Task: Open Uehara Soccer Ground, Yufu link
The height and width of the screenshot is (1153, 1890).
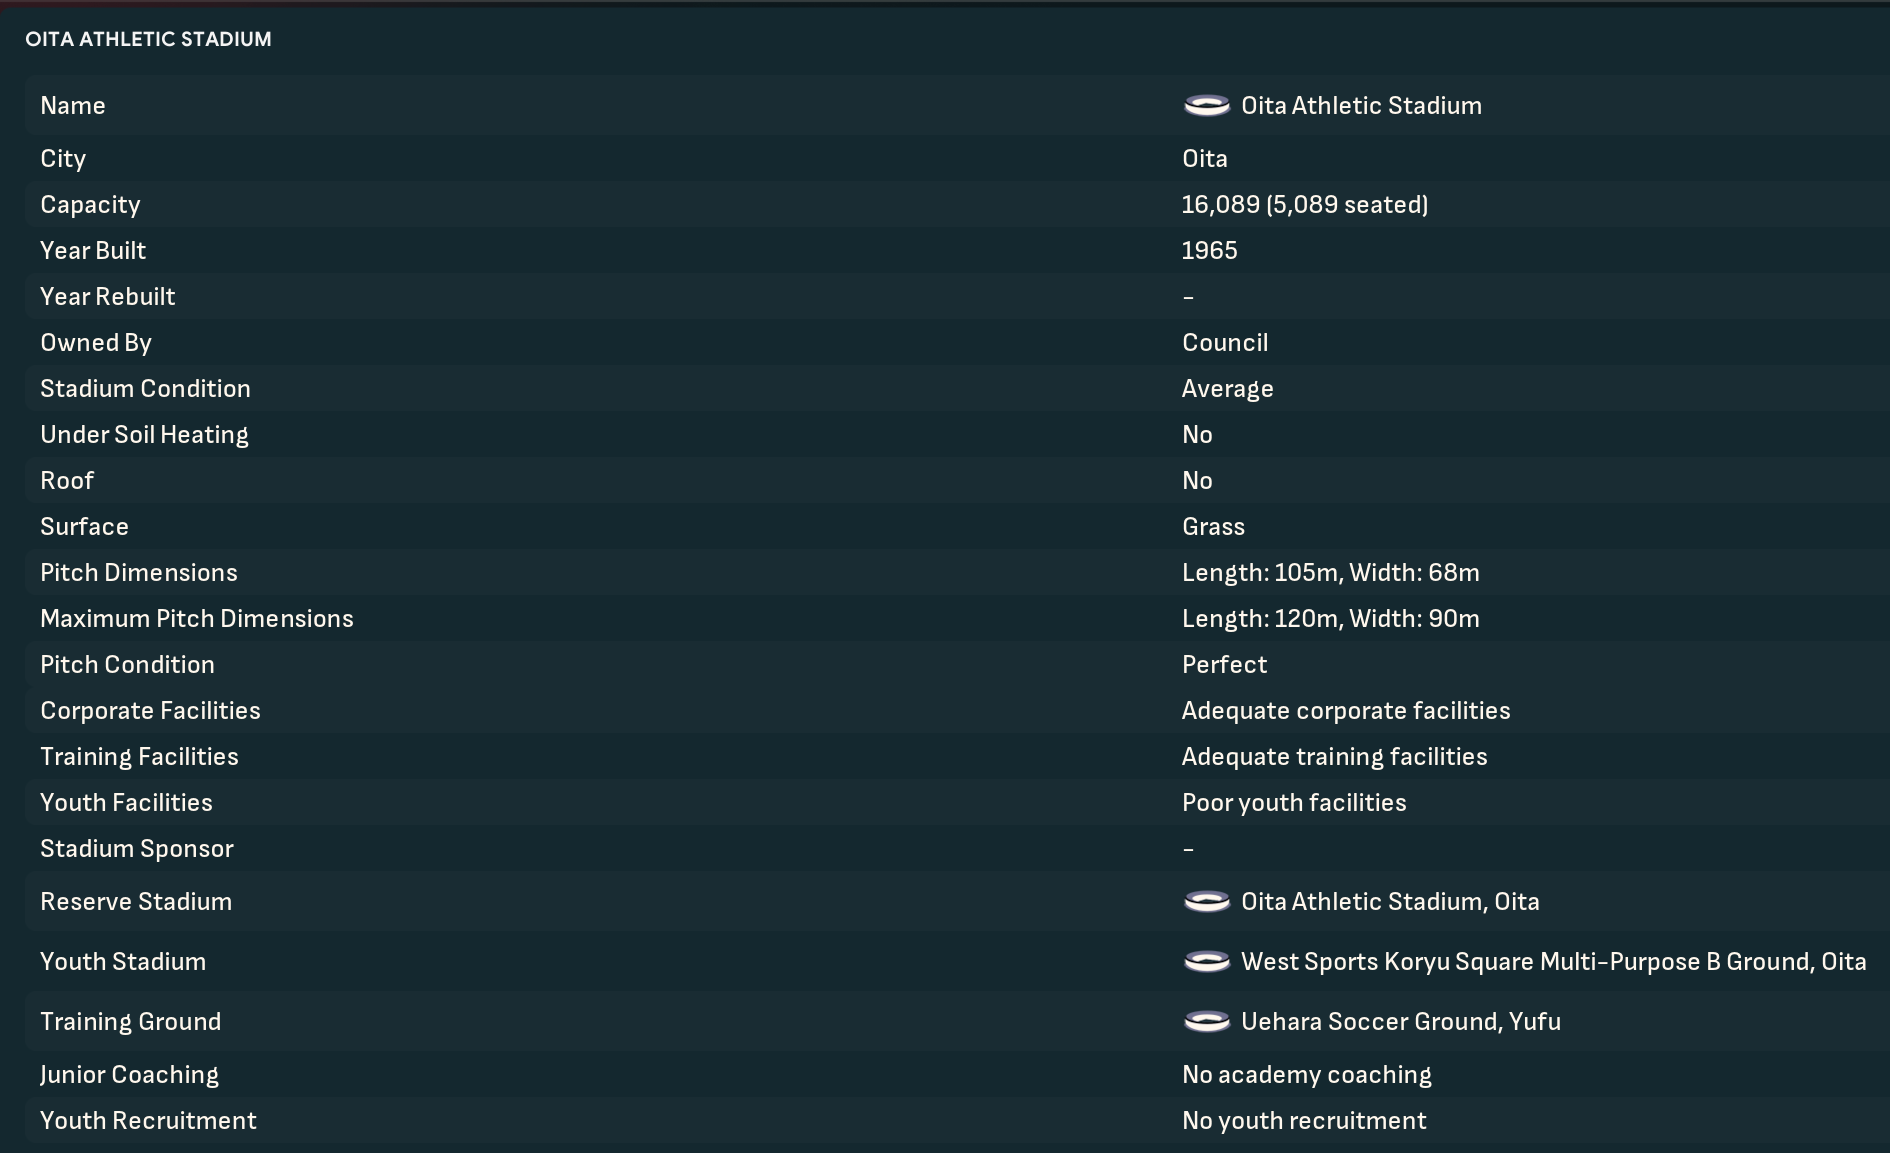Action: coord(1400,1021)
